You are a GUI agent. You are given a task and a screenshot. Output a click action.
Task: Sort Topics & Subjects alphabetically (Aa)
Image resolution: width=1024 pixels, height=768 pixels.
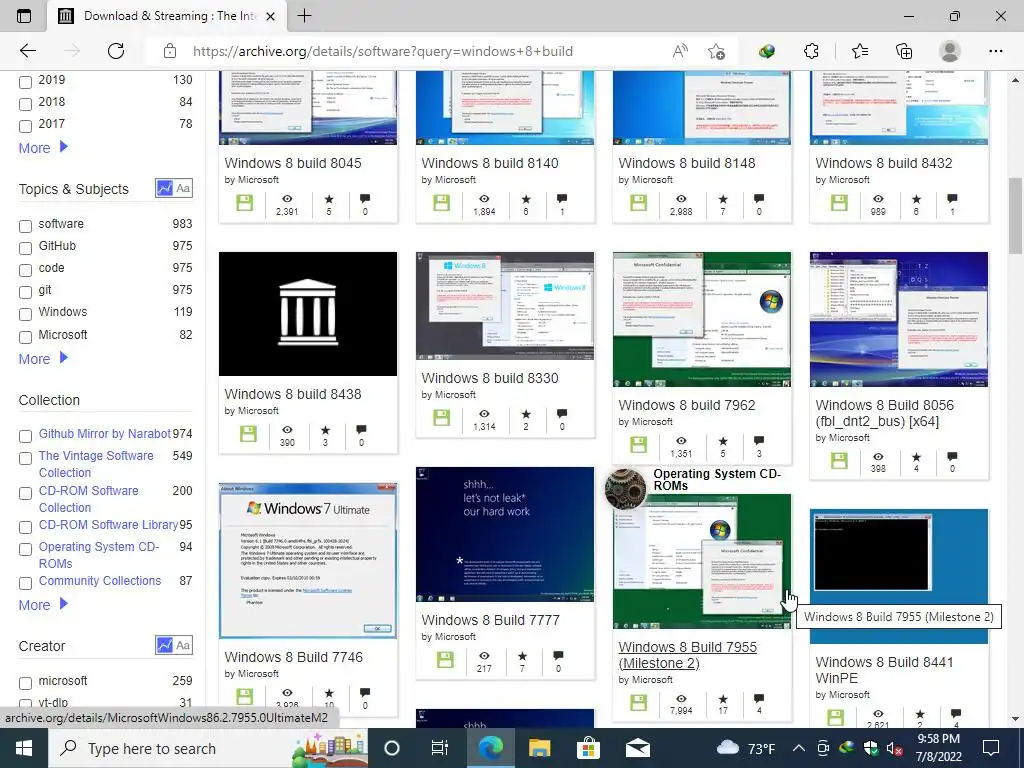coord(184,188)
